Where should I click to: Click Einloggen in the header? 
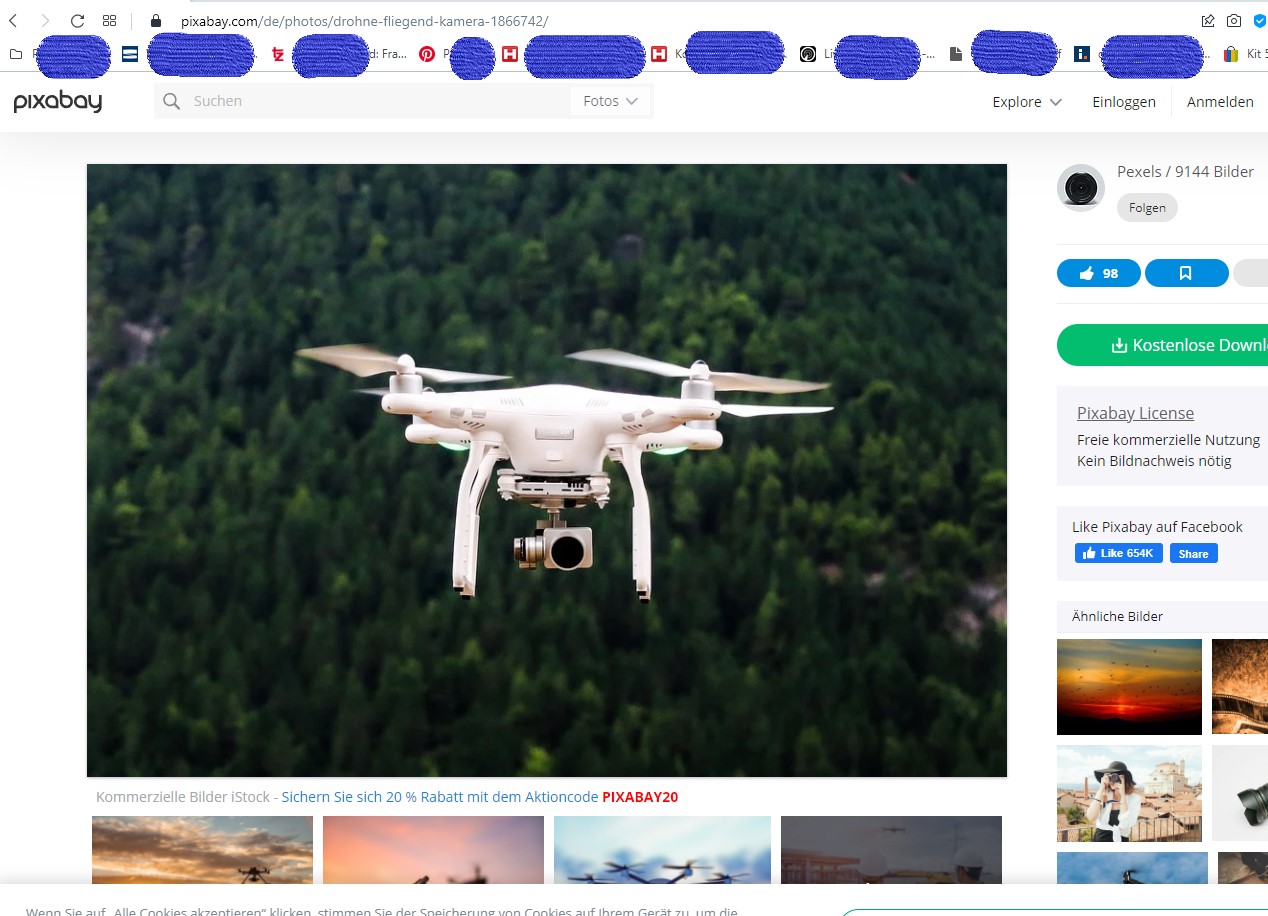1123,102
